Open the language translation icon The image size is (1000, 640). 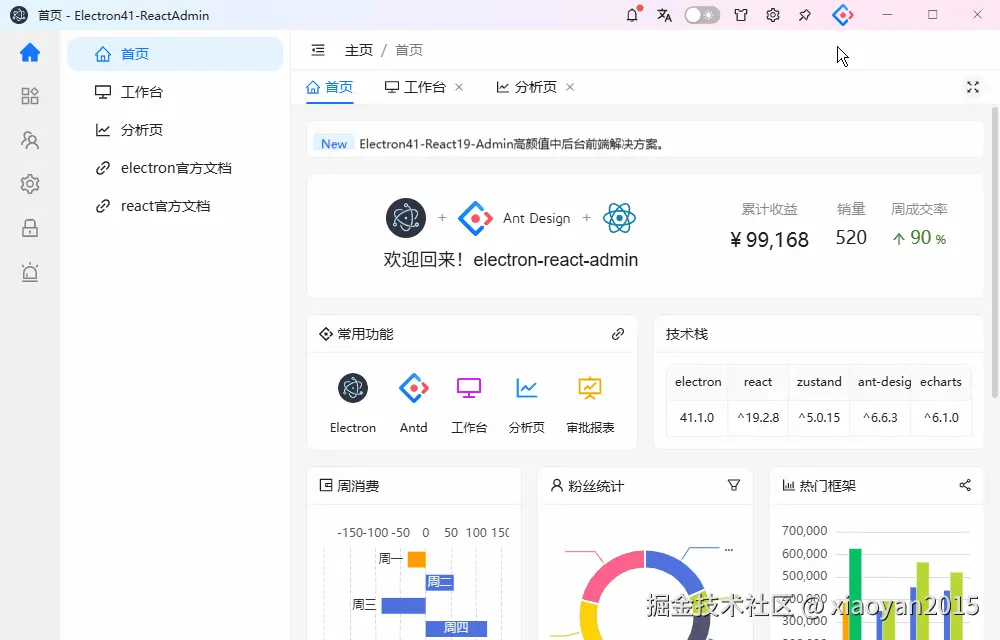click(664, 15)
